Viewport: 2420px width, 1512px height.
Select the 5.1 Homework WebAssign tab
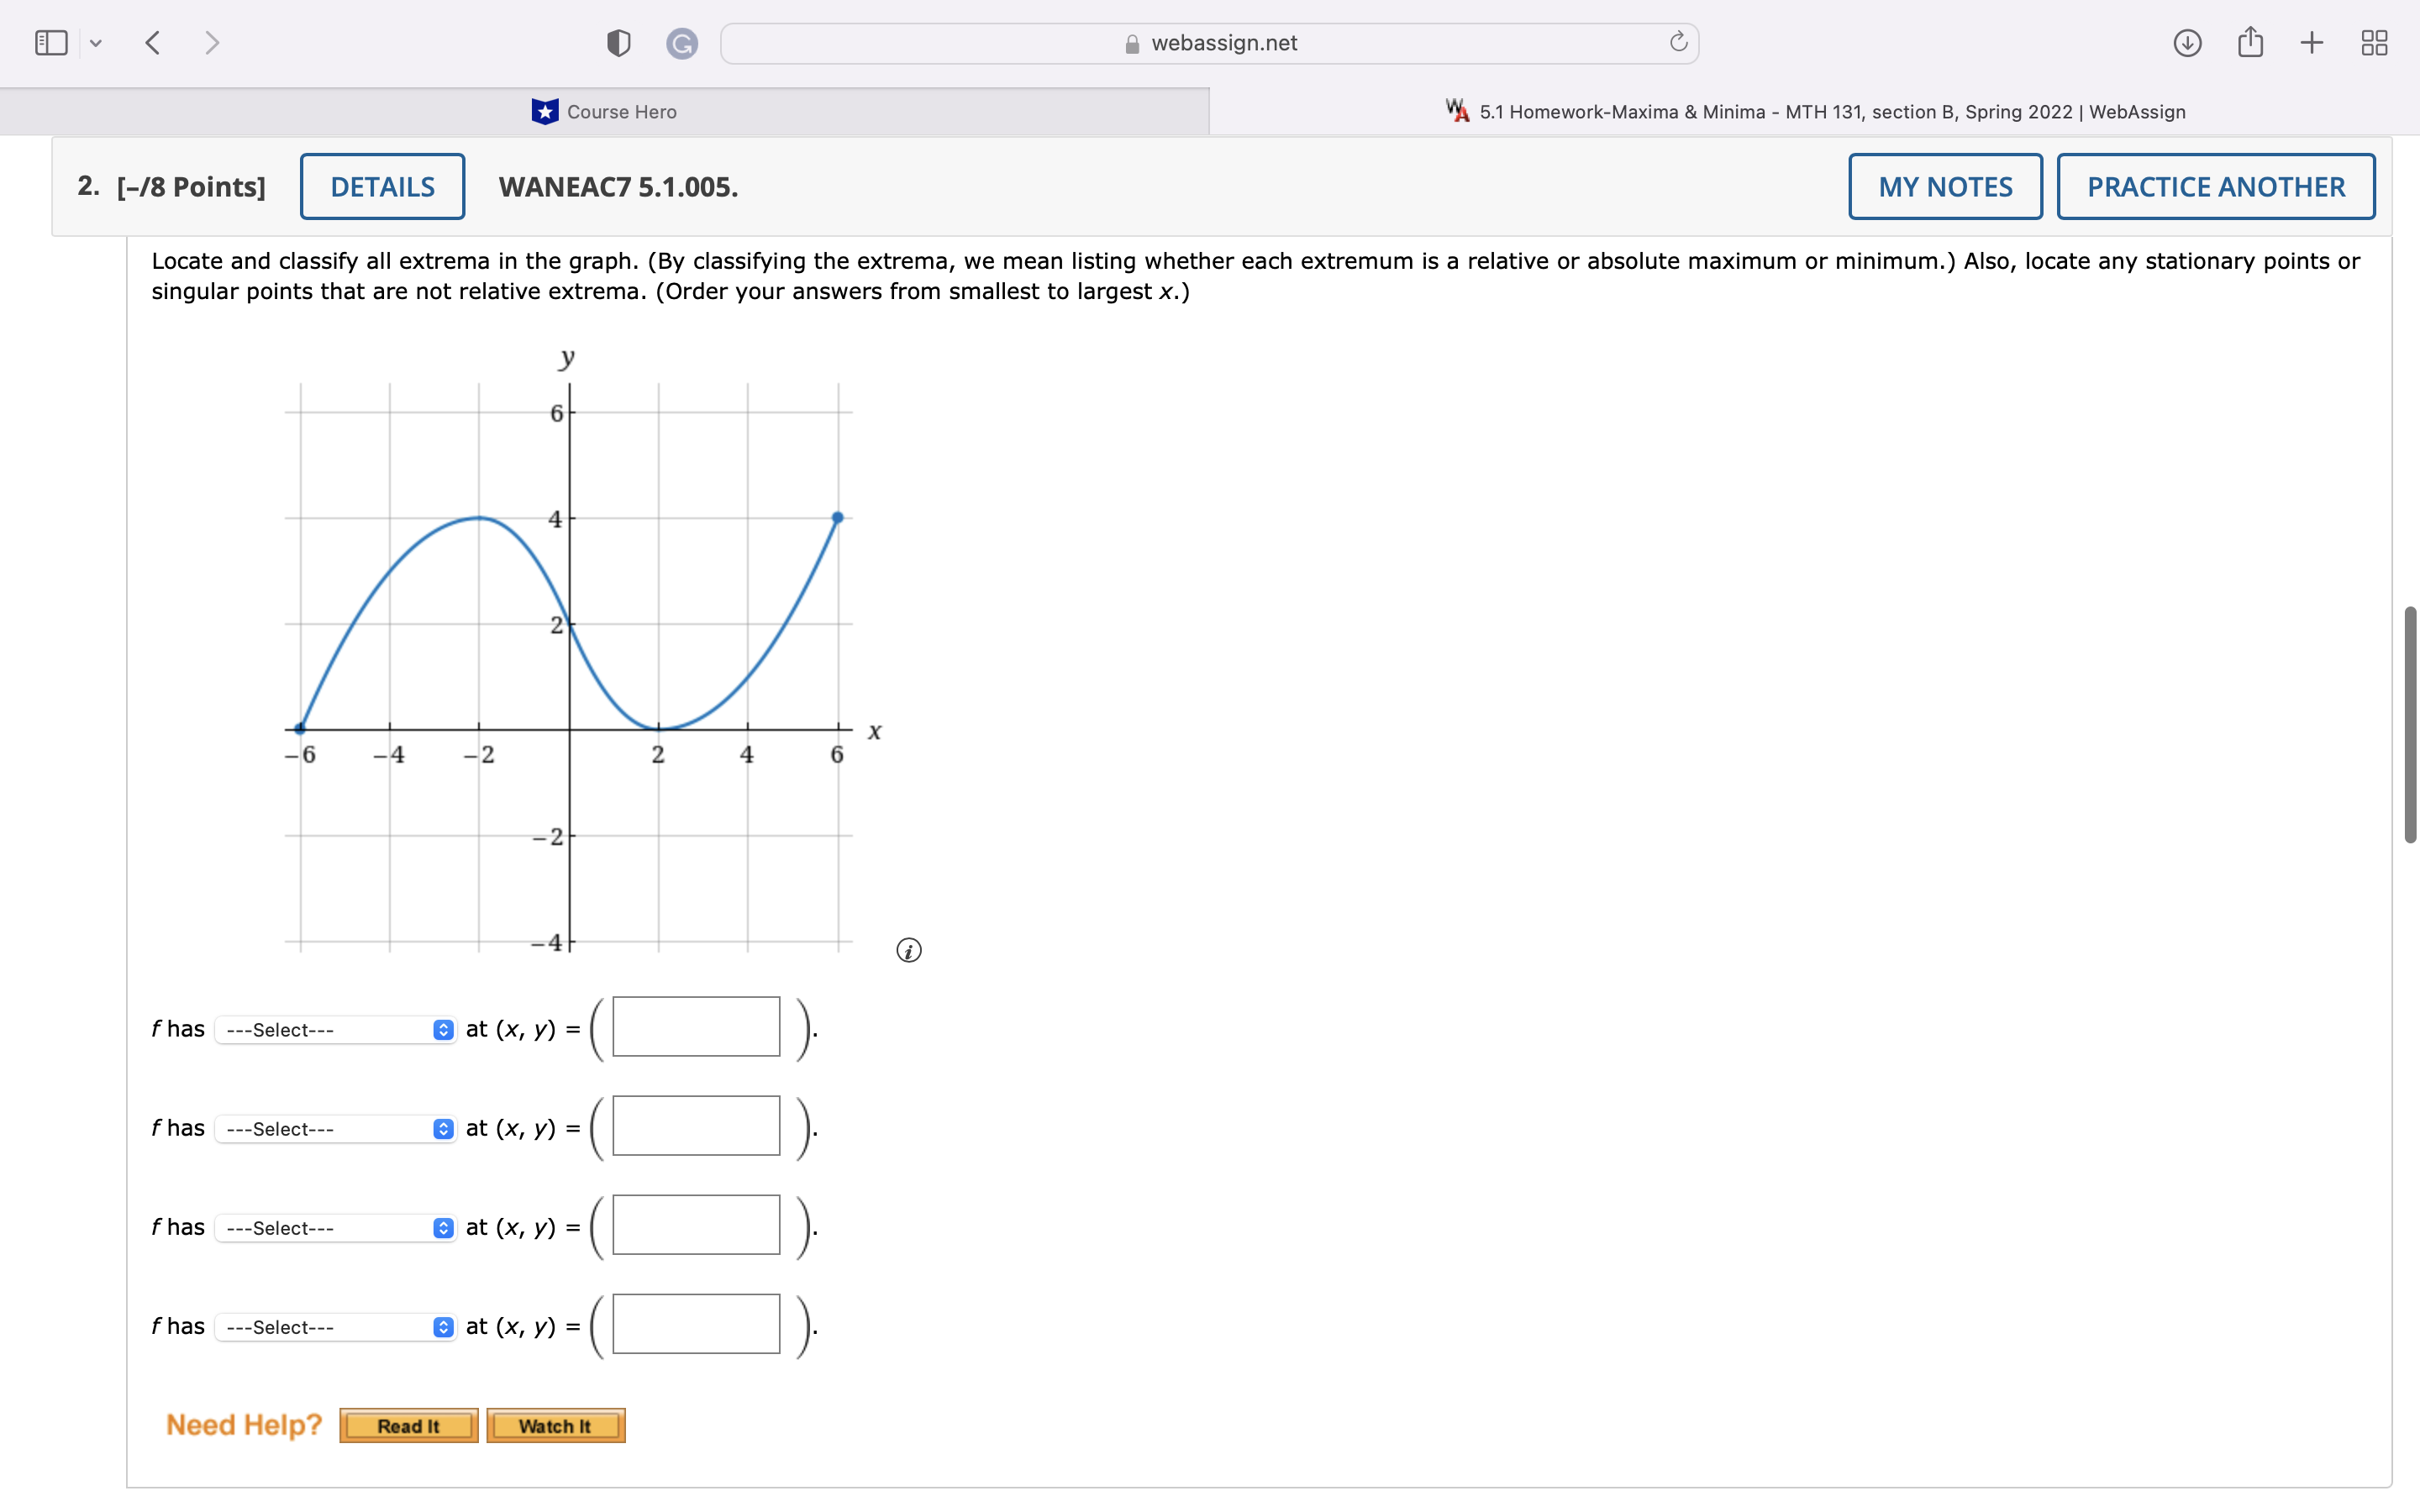coord(1815,111)
